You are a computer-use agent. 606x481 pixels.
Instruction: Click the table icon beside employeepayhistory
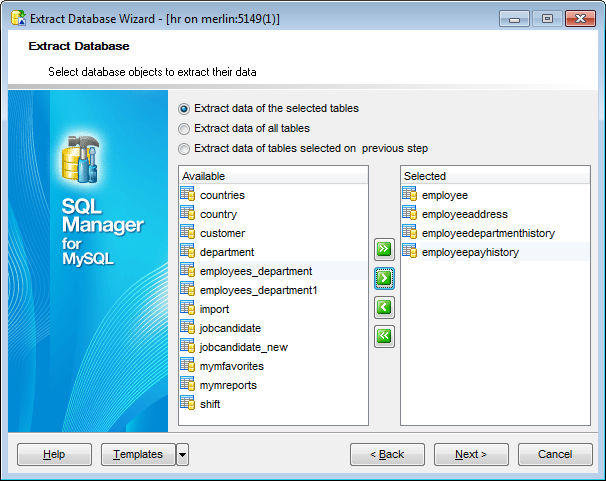click(x=410, y=251)
